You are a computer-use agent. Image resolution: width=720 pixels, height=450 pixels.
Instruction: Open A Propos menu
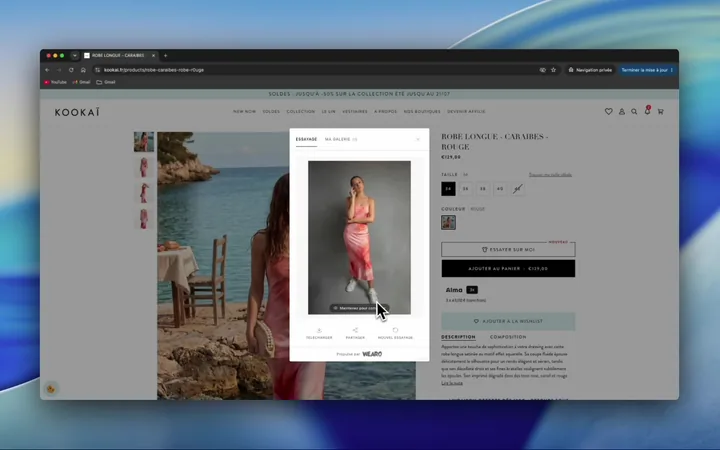click(385, 112)
